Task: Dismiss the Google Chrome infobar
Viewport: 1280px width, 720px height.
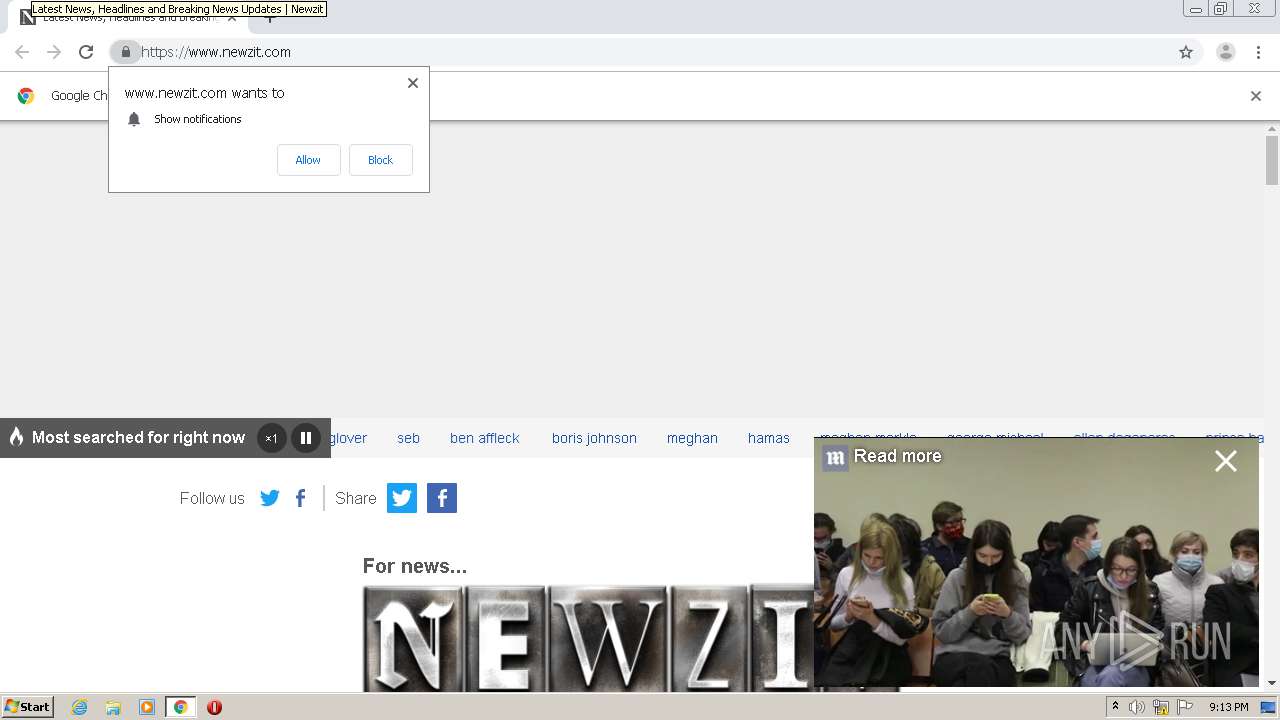Action: pyautogui.click(x=1256, y=96)
